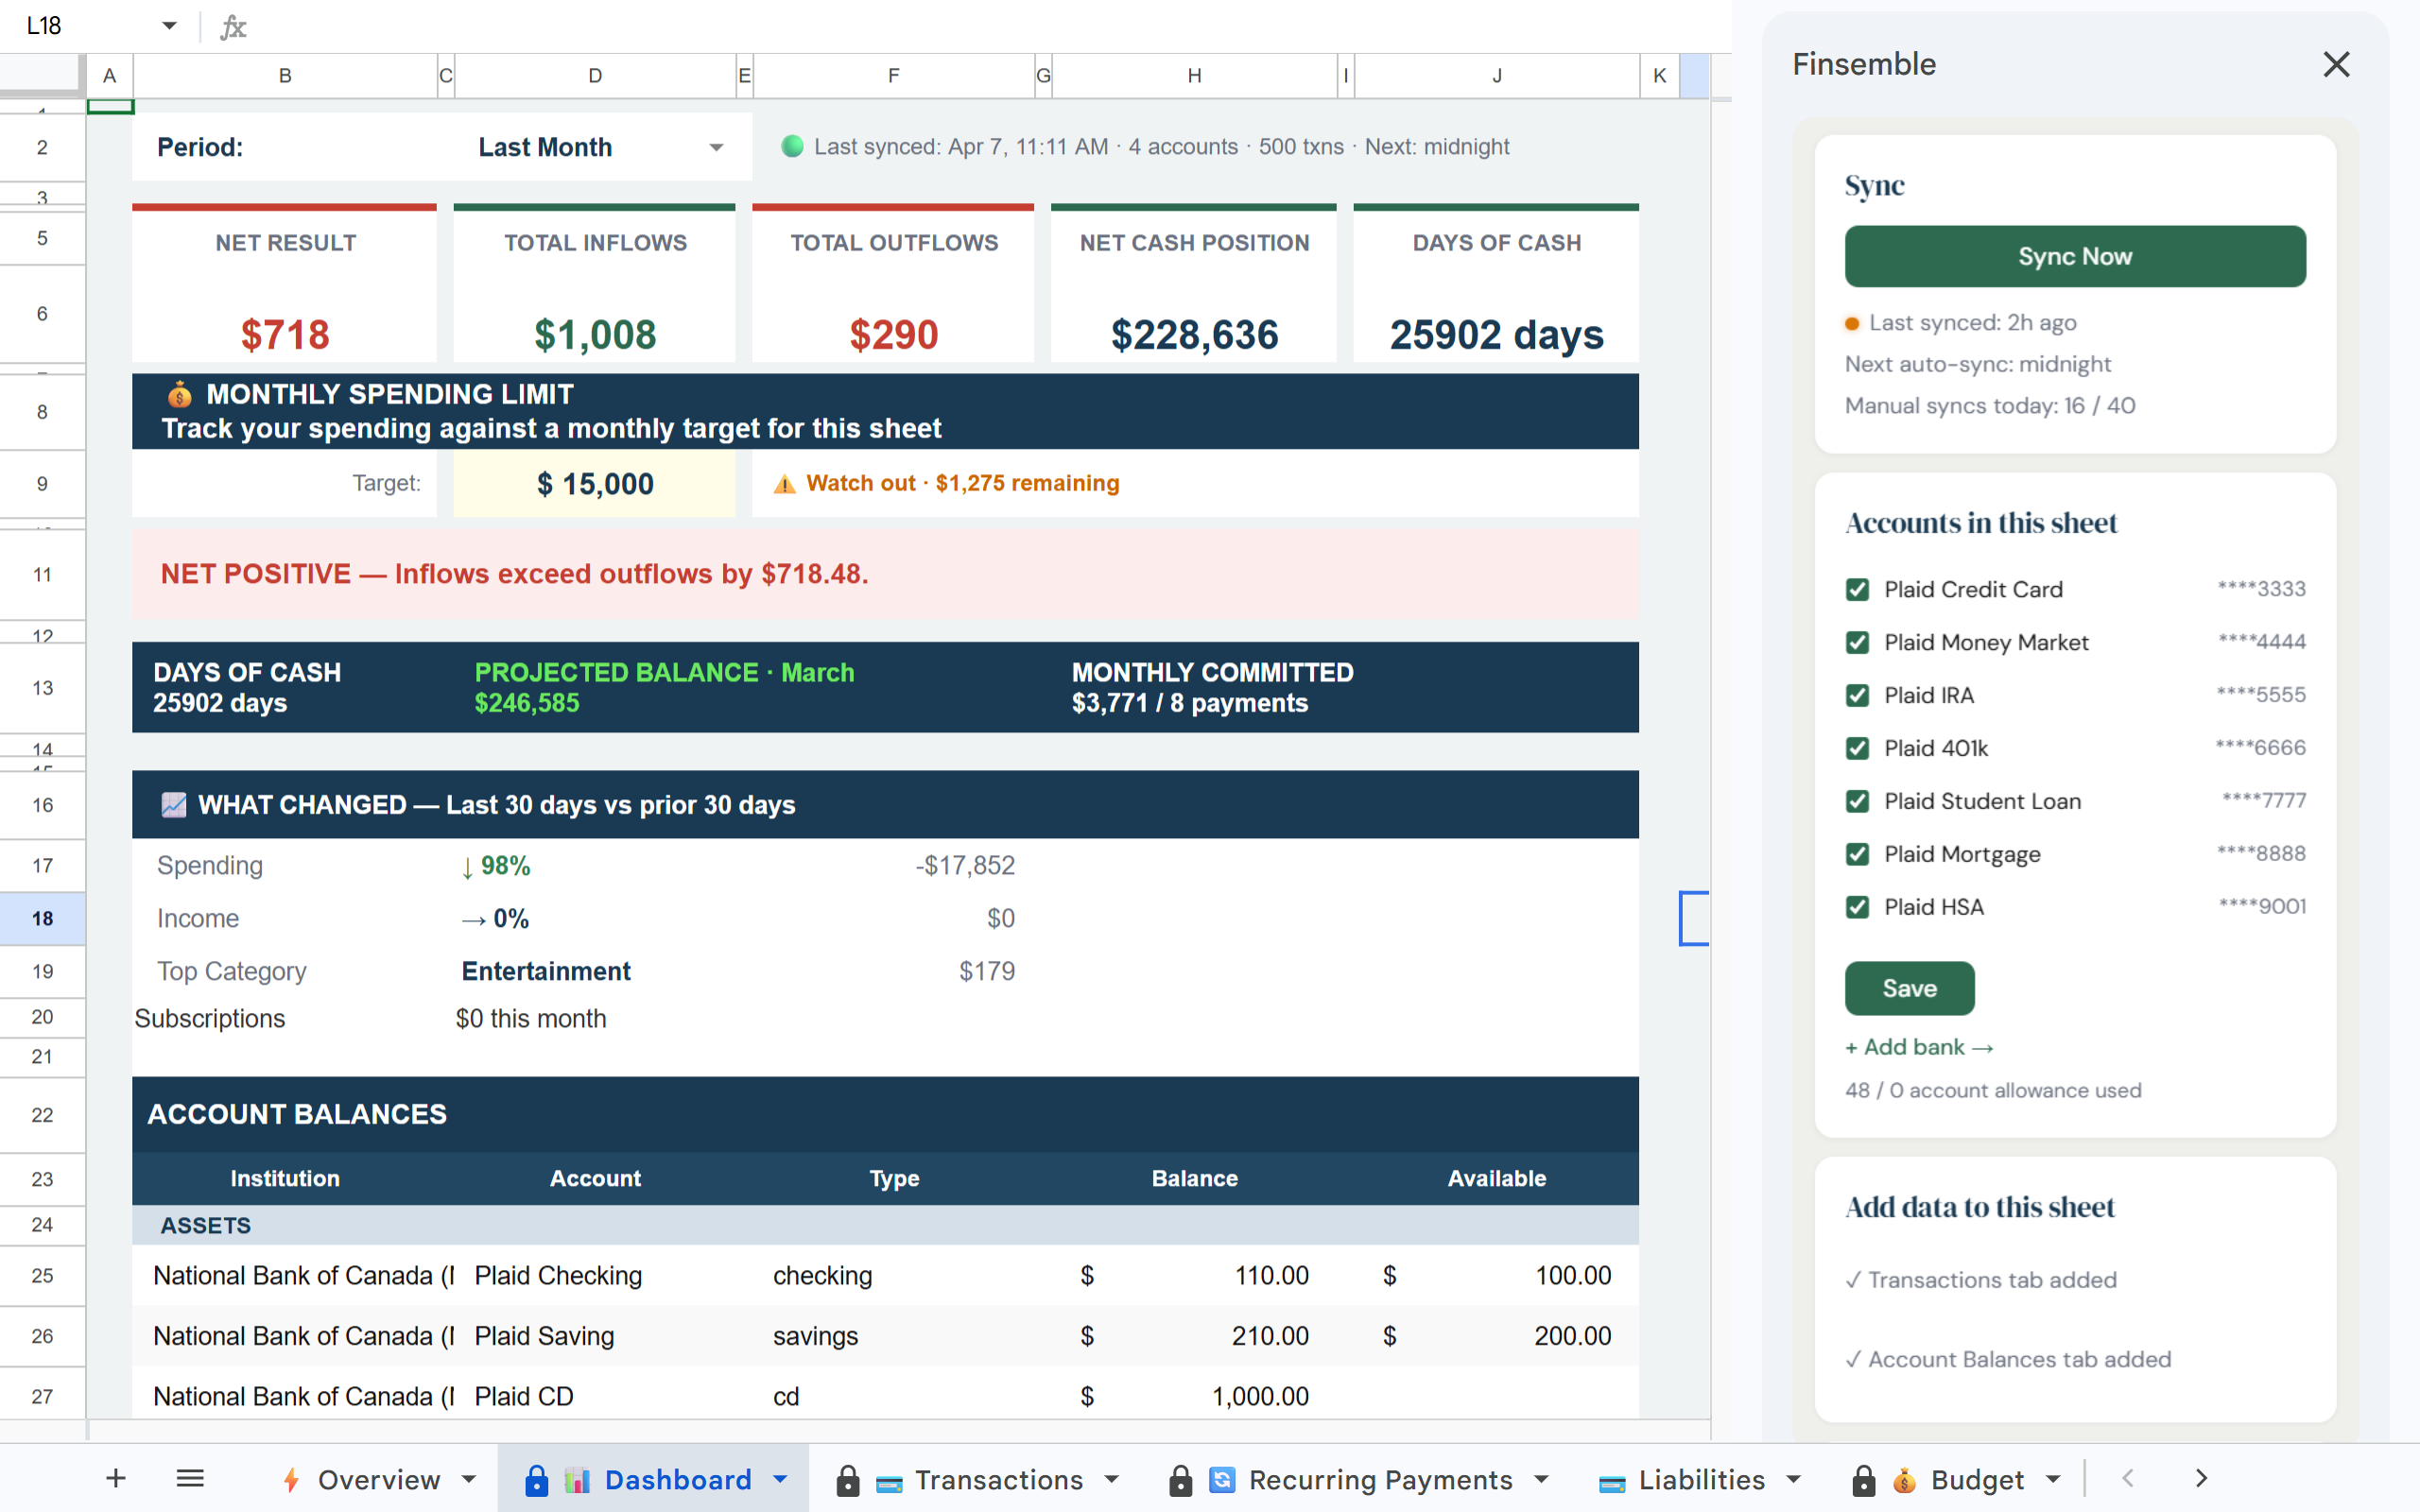Click the lightning bolt icon on Overview tab

(x=291, y=1479)
